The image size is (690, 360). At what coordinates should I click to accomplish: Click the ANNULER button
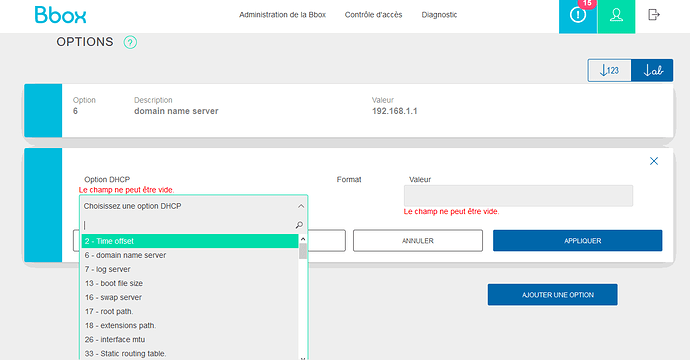(x=418, y=241)
